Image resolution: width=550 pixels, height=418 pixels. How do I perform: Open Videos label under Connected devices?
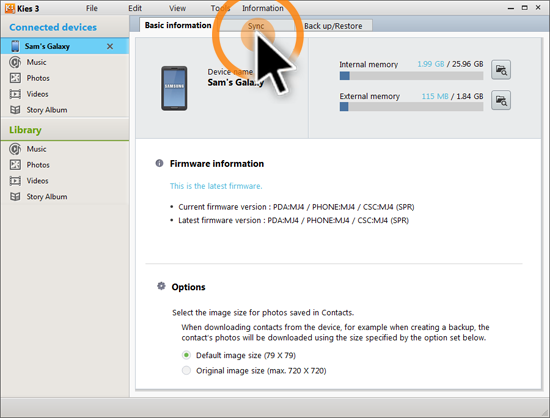[x=37, y=94]
